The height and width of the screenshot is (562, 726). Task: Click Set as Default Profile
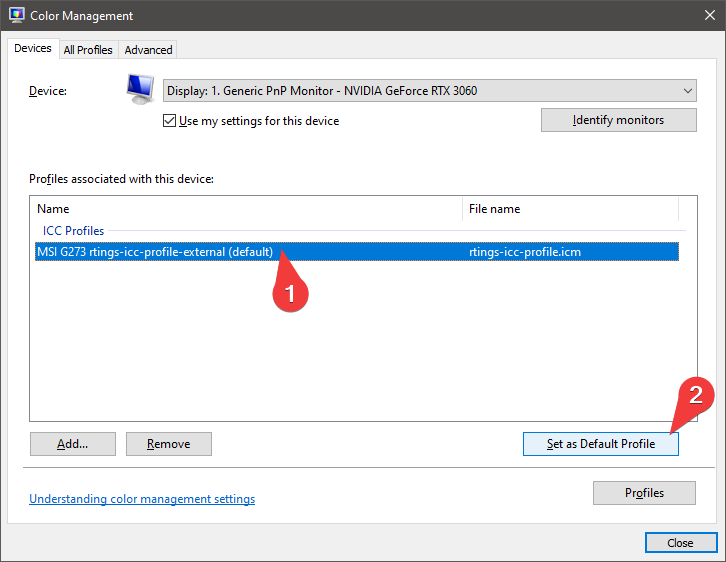(600, 444)
